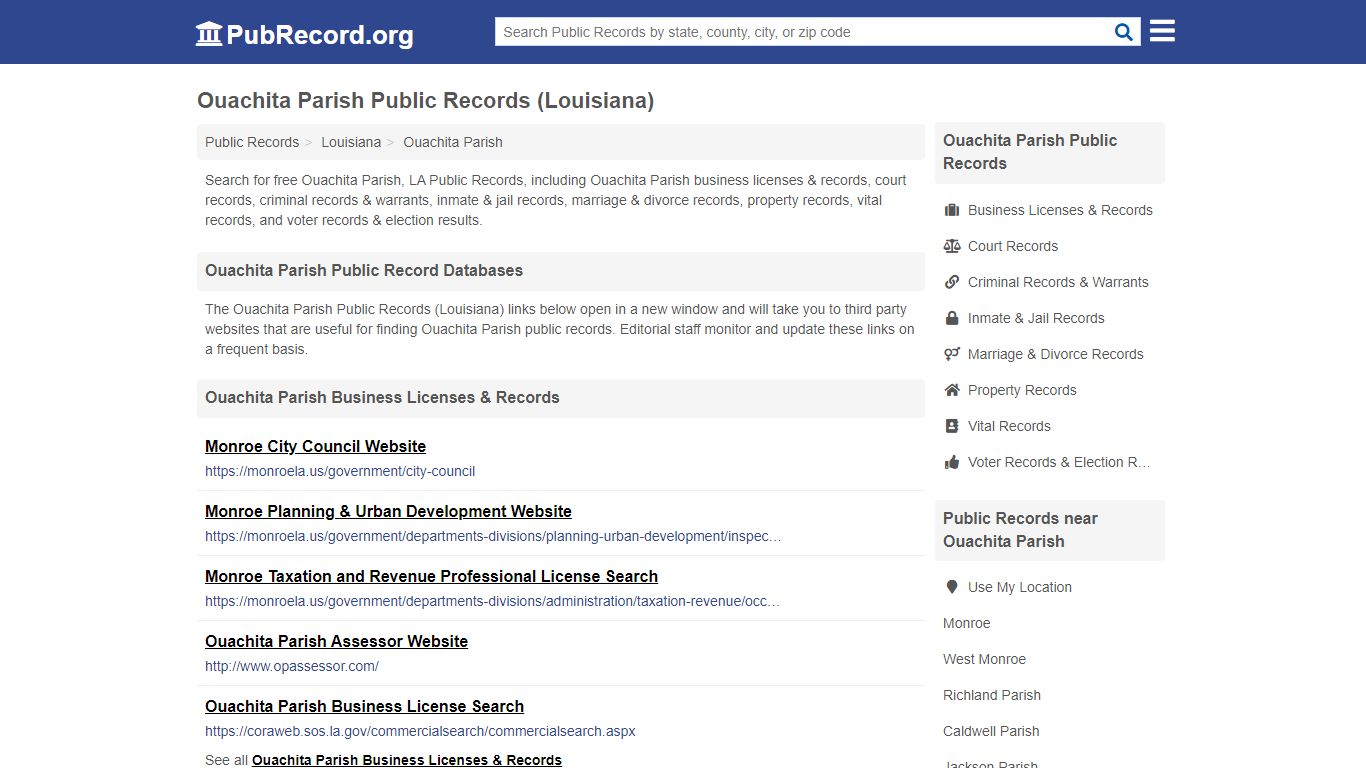Open the opassessor.com URL

coord(292,666)
